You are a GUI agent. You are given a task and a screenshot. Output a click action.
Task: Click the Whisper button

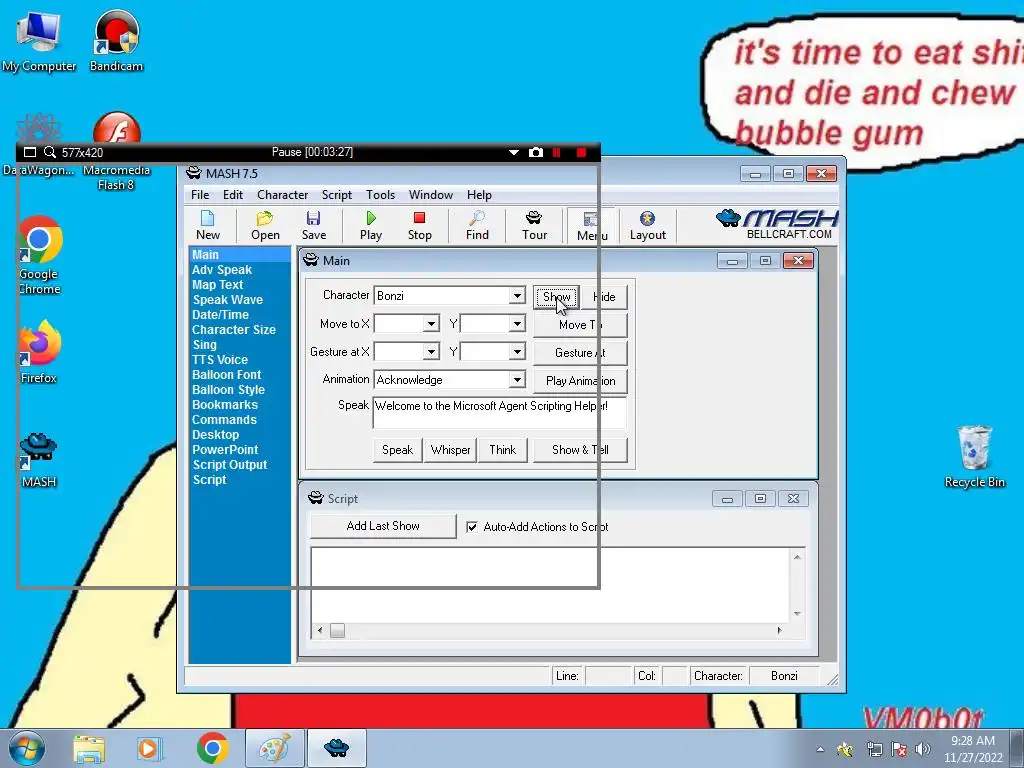point(450,450)
